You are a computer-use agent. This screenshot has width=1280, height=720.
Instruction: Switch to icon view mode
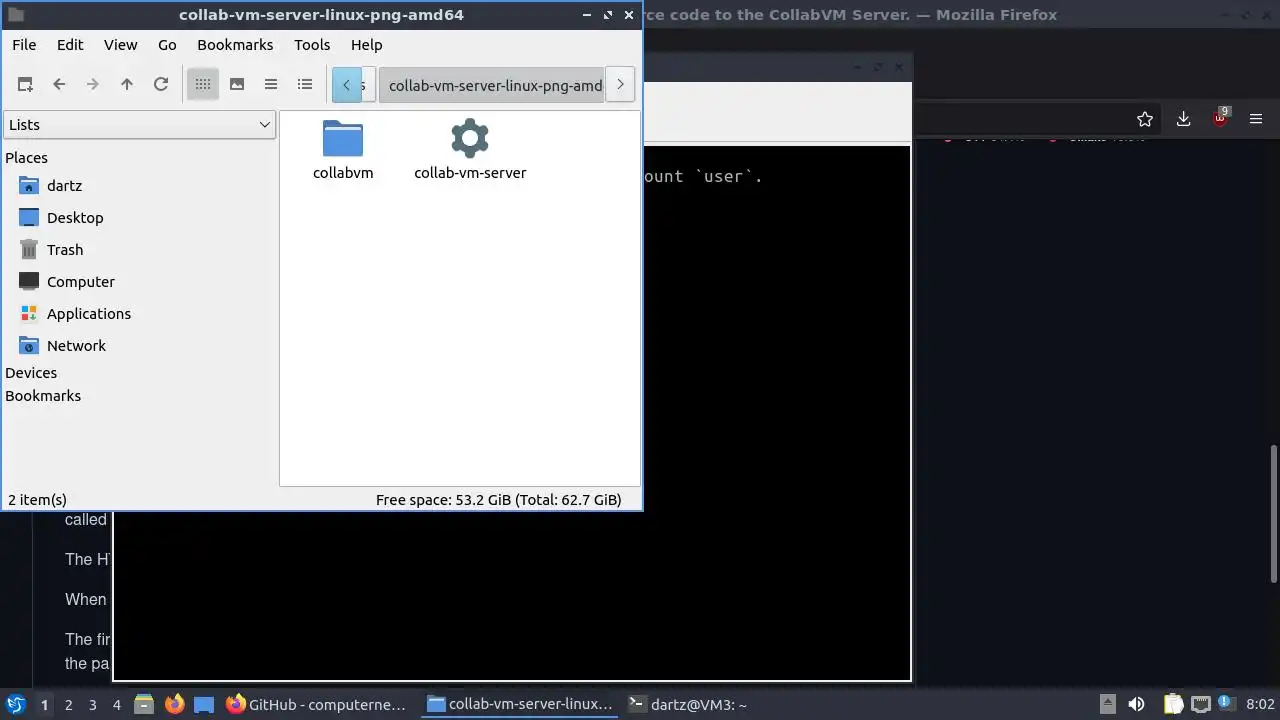(203, 85)
